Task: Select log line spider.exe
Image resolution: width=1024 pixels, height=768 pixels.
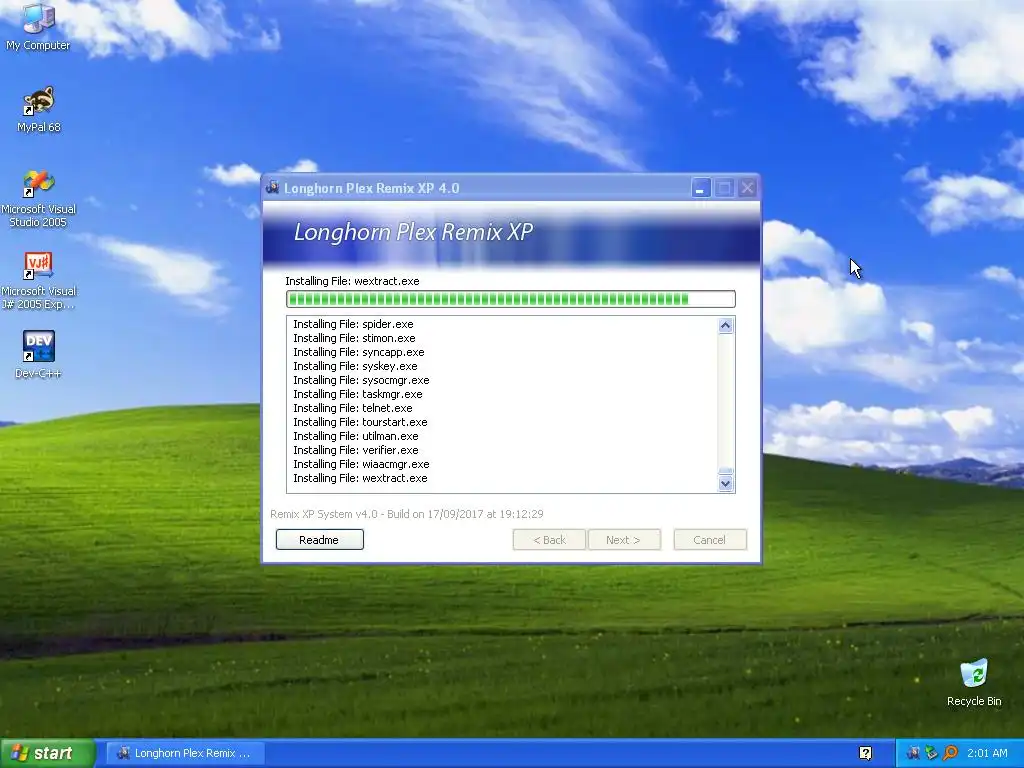Action: coord(353,324)
